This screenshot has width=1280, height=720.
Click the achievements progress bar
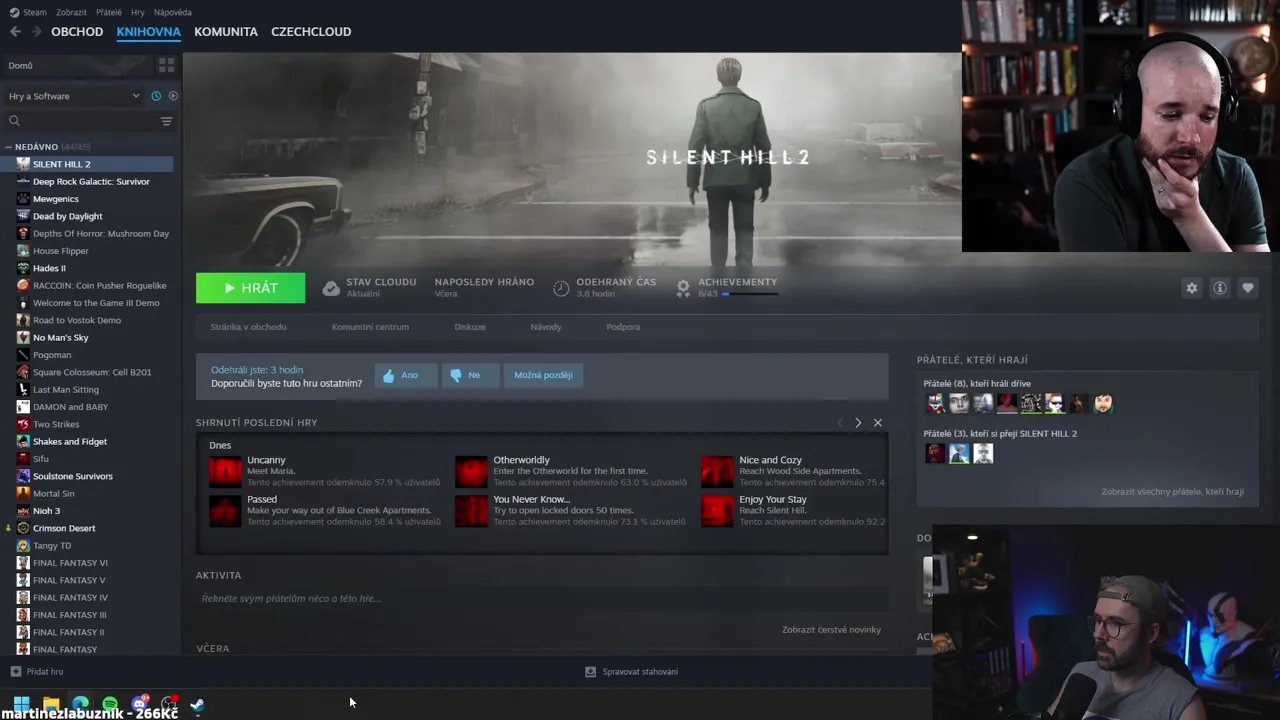coord(749,294)
